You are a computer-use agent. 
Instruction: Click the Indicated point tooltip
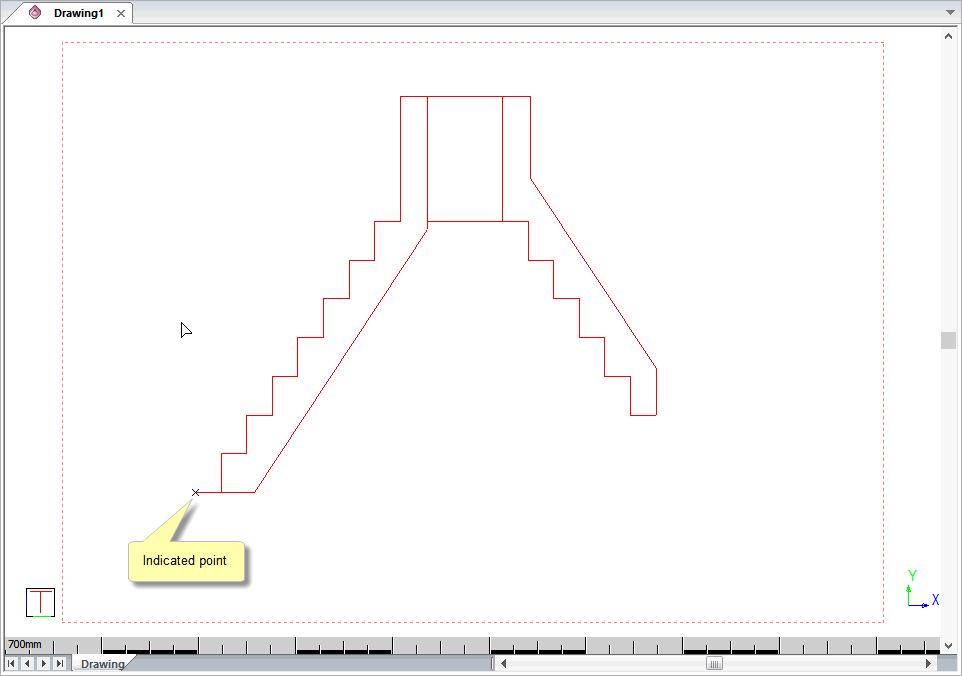click(x=185, y=561)
